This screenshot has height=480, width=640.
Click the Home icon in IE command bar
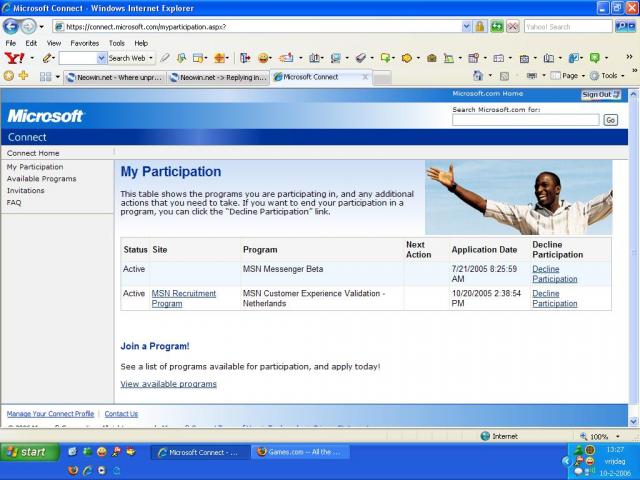478,76
